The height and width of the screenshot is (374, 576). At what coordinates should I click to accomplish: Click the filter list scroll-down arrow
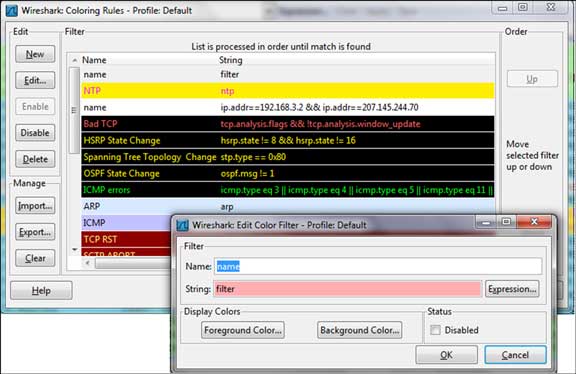click(x=75, y=249)
